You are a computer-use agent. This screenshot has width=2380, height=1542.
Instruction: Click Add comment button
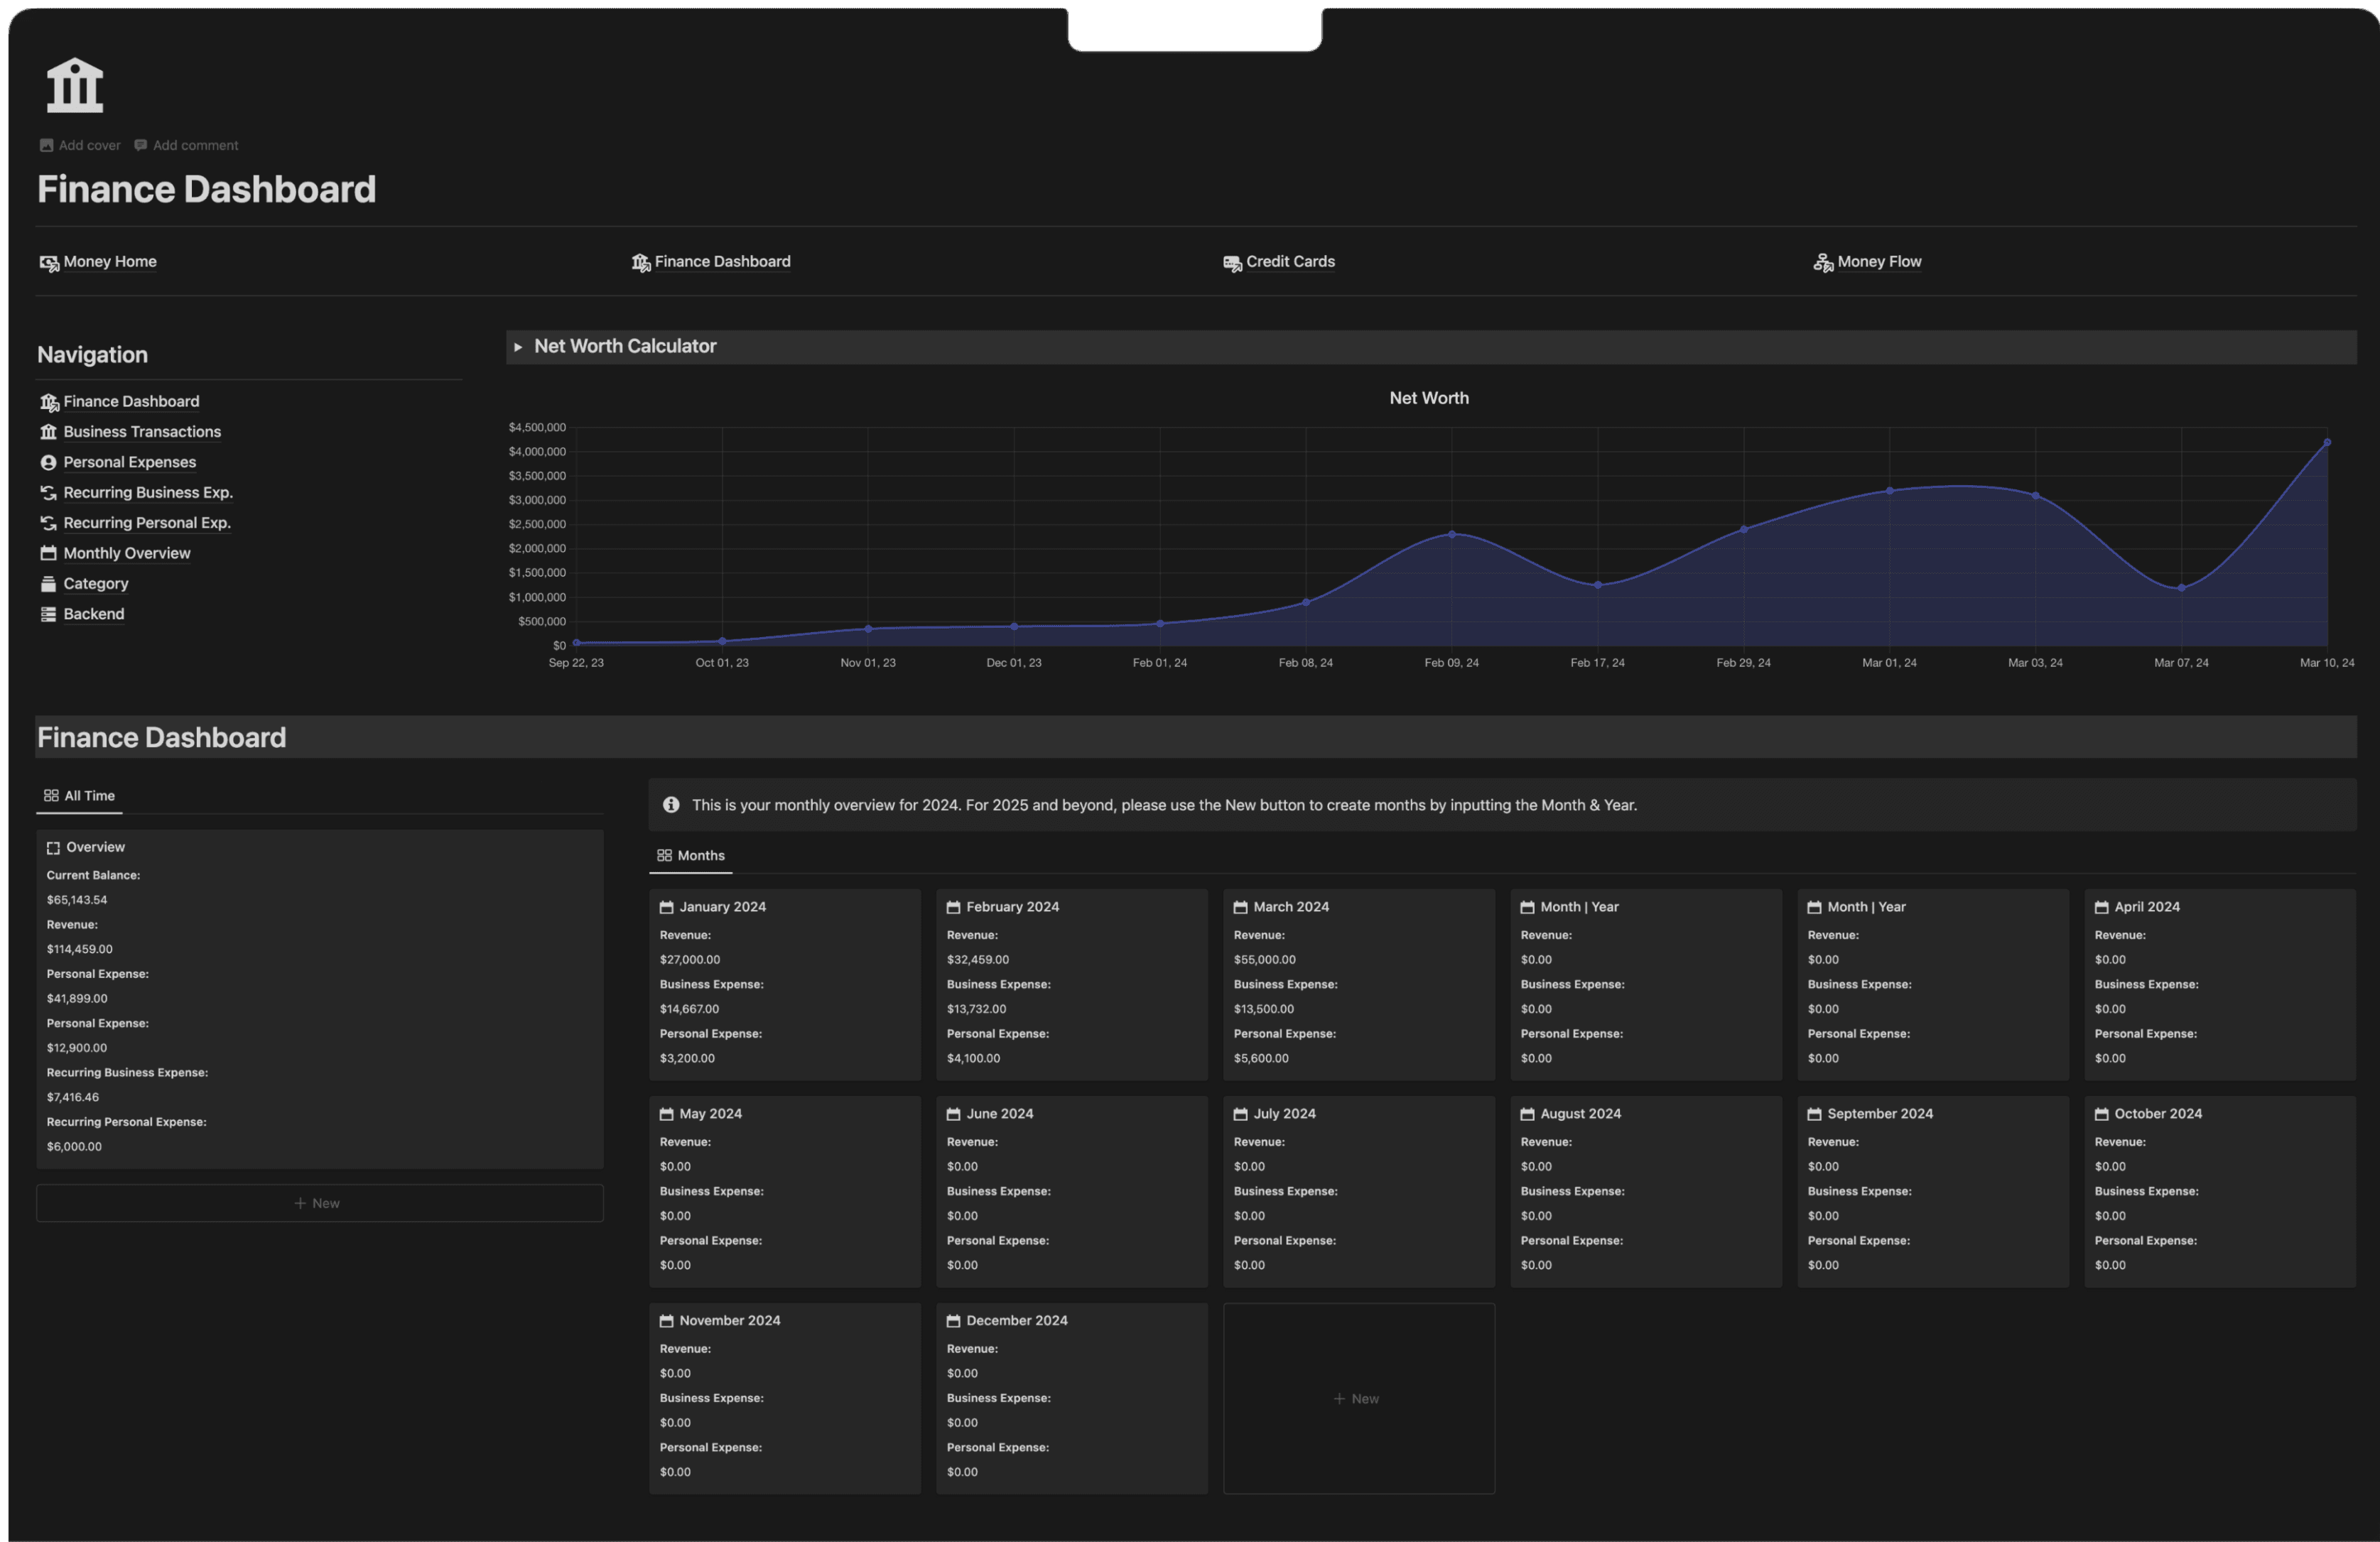(186, 146)
